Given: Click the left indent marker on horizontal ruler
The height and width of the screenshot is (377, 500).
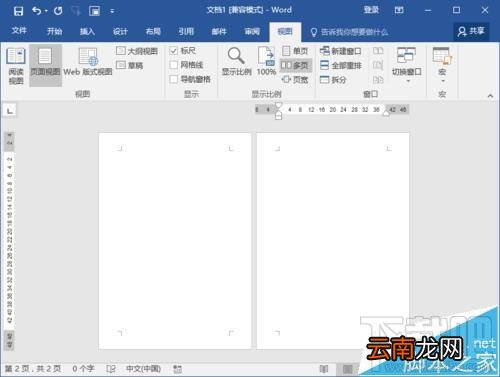Looking at the screenshot, I should [x=278, y=116].
